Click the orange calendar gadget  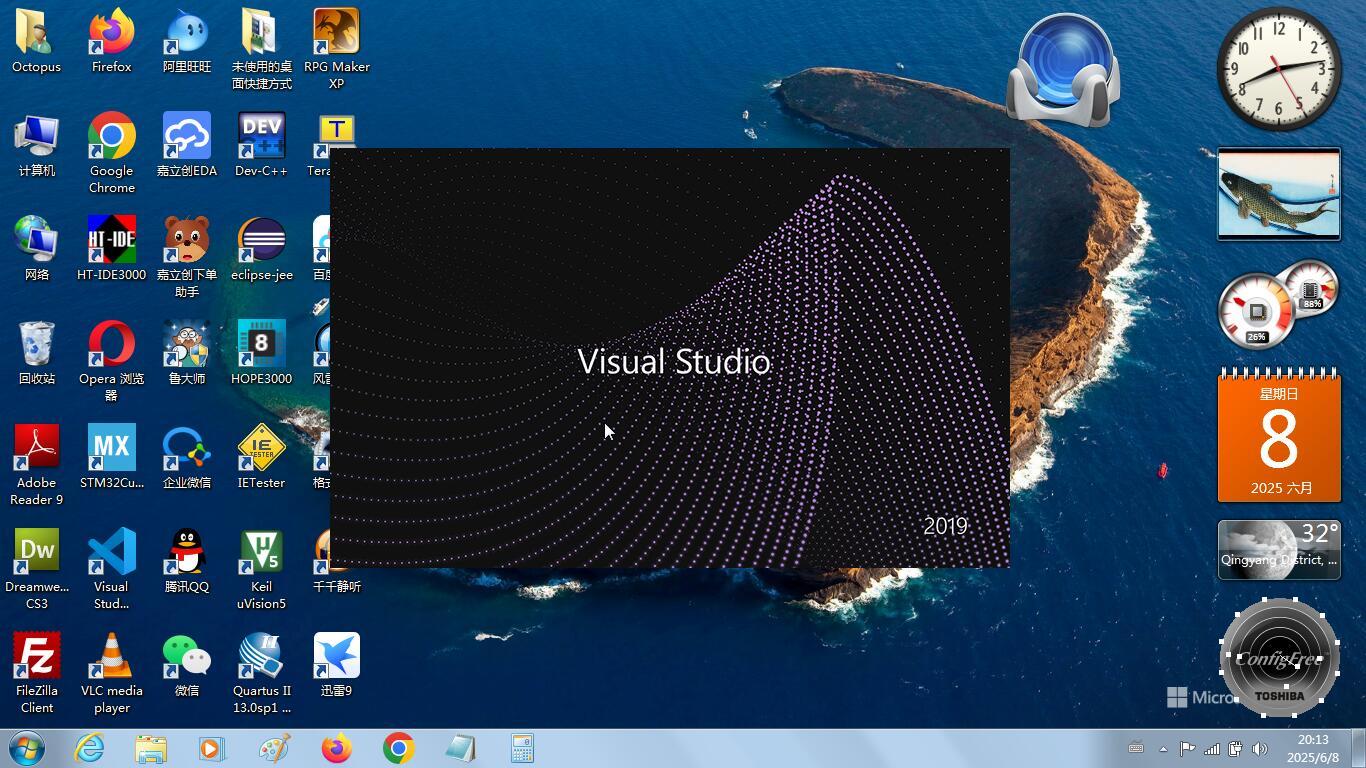[x=1279, y=436]
